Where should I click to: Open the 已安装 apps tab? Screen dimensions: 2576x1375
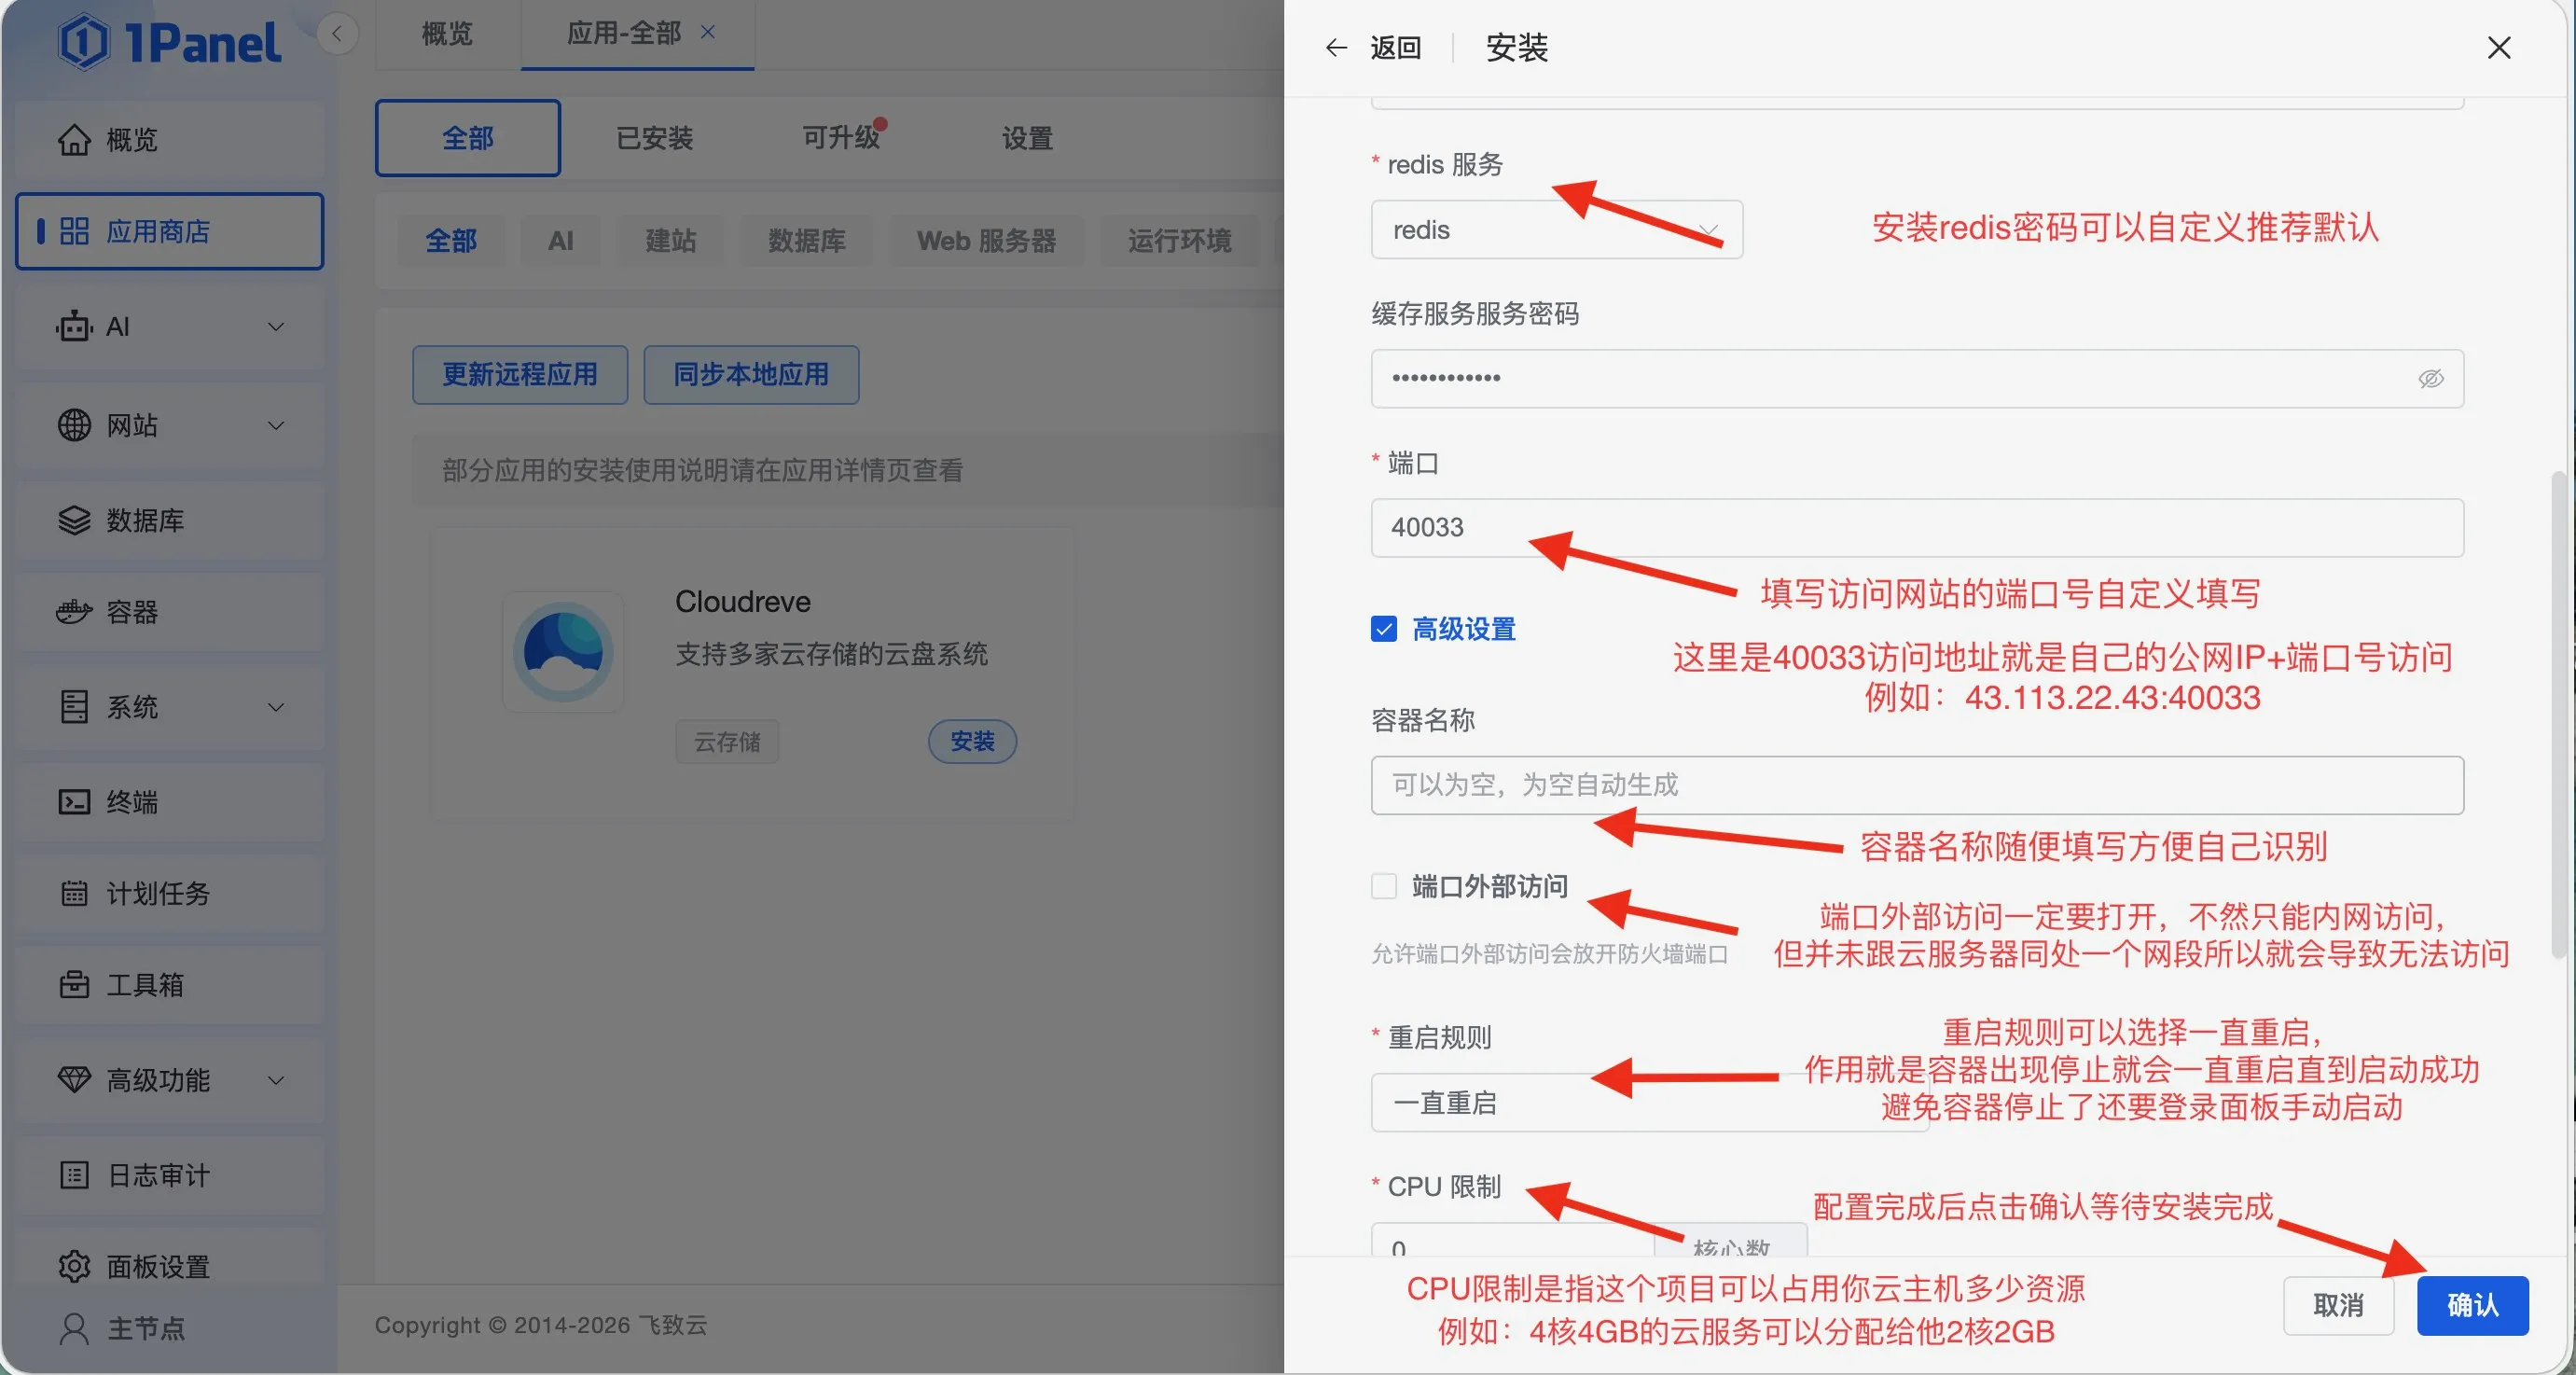point(653,138)
